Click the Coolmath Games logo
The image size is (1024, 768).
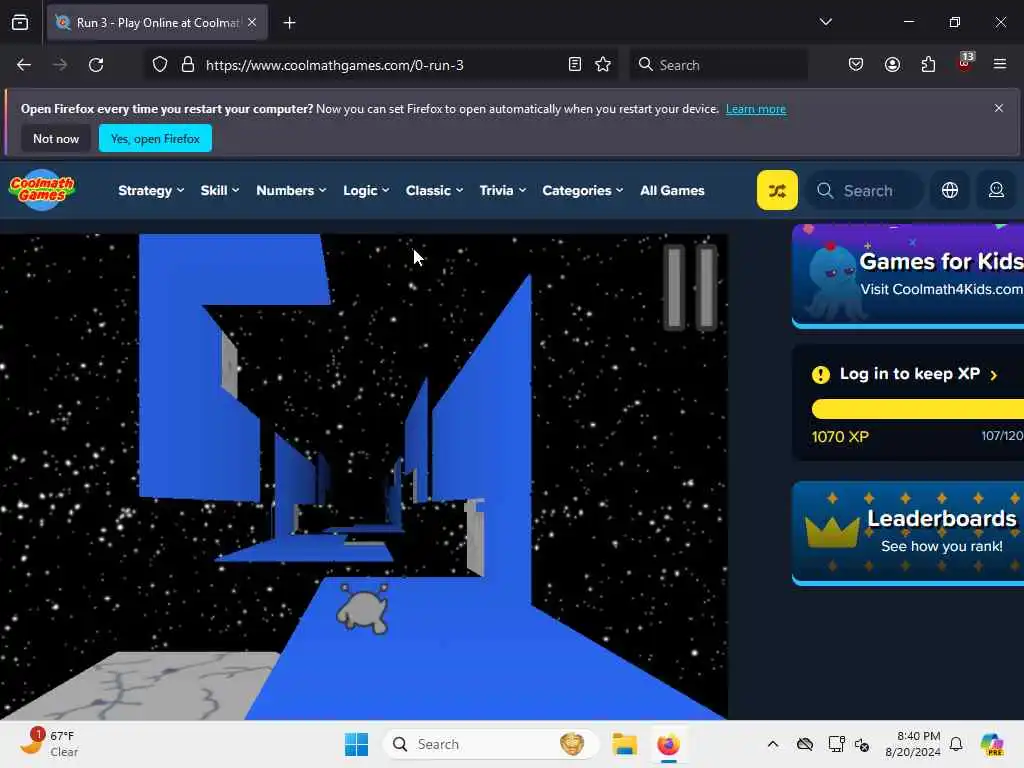tap(42, 190)
